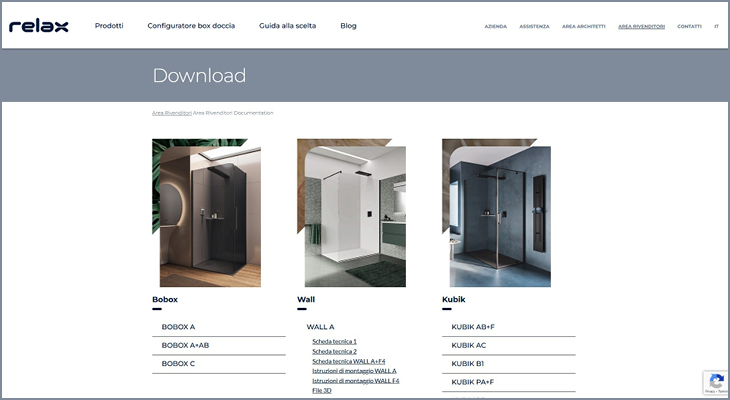Go to Guida alla scelta
Image resolution: width=730 pixels, height=400 pixels.
pyautogui.click(x=287, y=26)
